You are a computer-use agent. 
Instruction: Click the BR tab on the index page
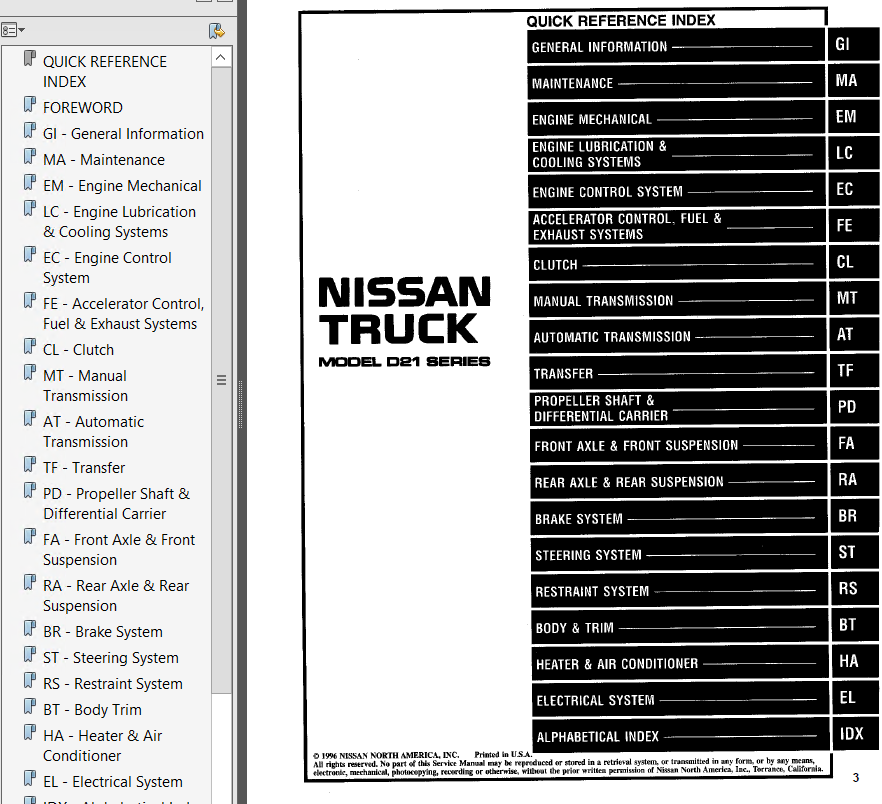855,516
